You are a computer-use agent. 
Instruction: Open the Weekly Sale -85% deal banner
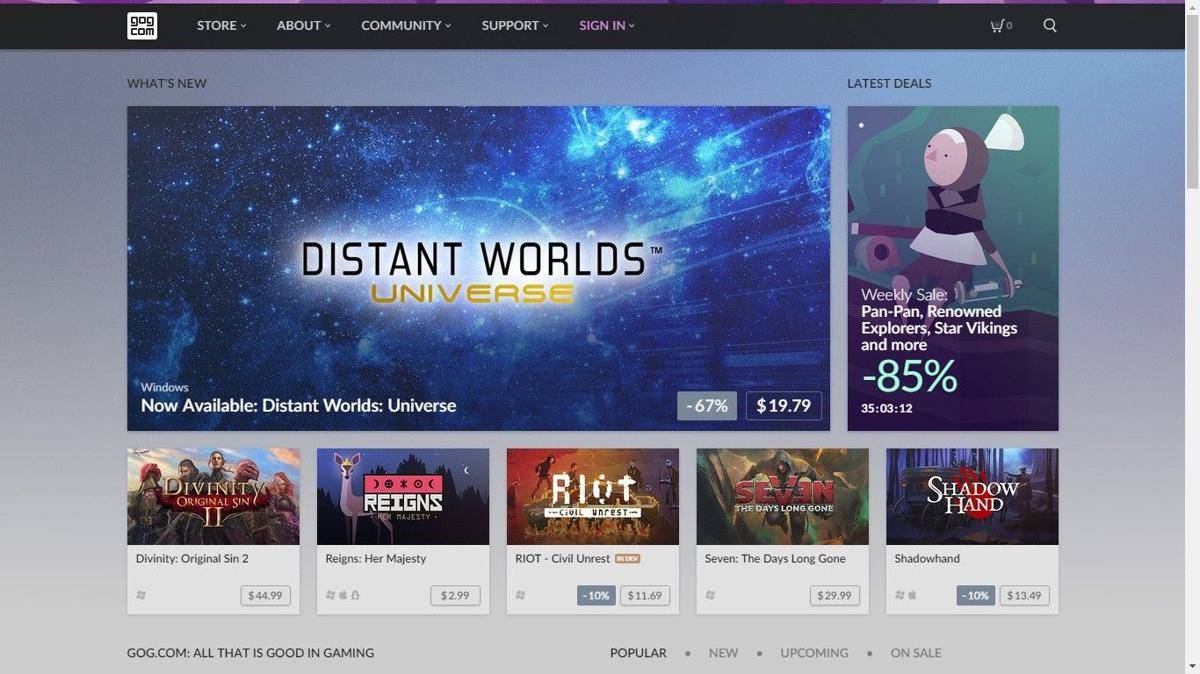point(952,268)
